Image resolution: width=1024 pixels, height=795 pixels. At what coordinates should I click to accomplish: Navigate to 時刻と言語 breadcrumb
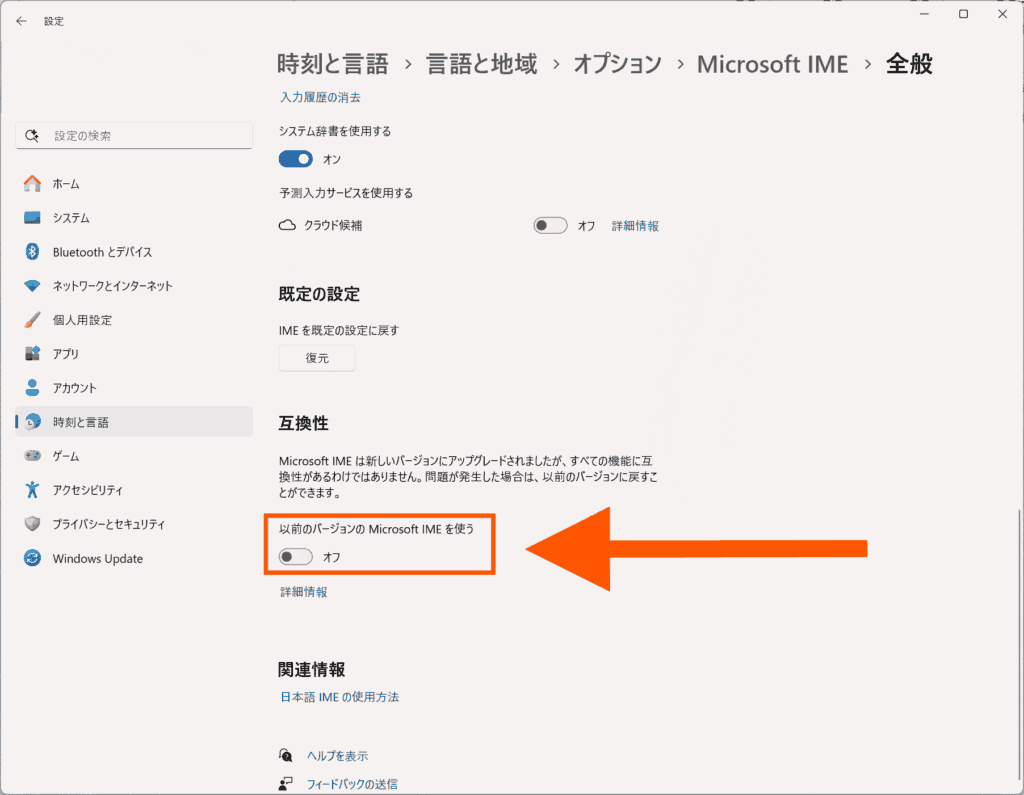[333, 64]
